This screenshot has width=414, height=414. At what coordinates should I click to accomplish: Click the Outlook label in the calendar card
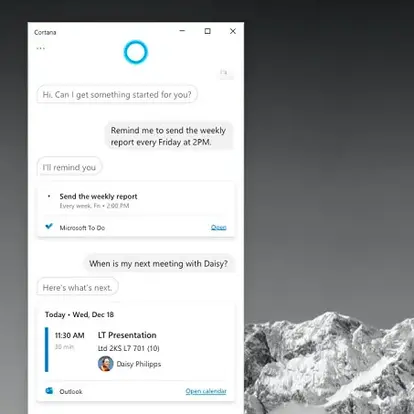click(x=71, y=391)
